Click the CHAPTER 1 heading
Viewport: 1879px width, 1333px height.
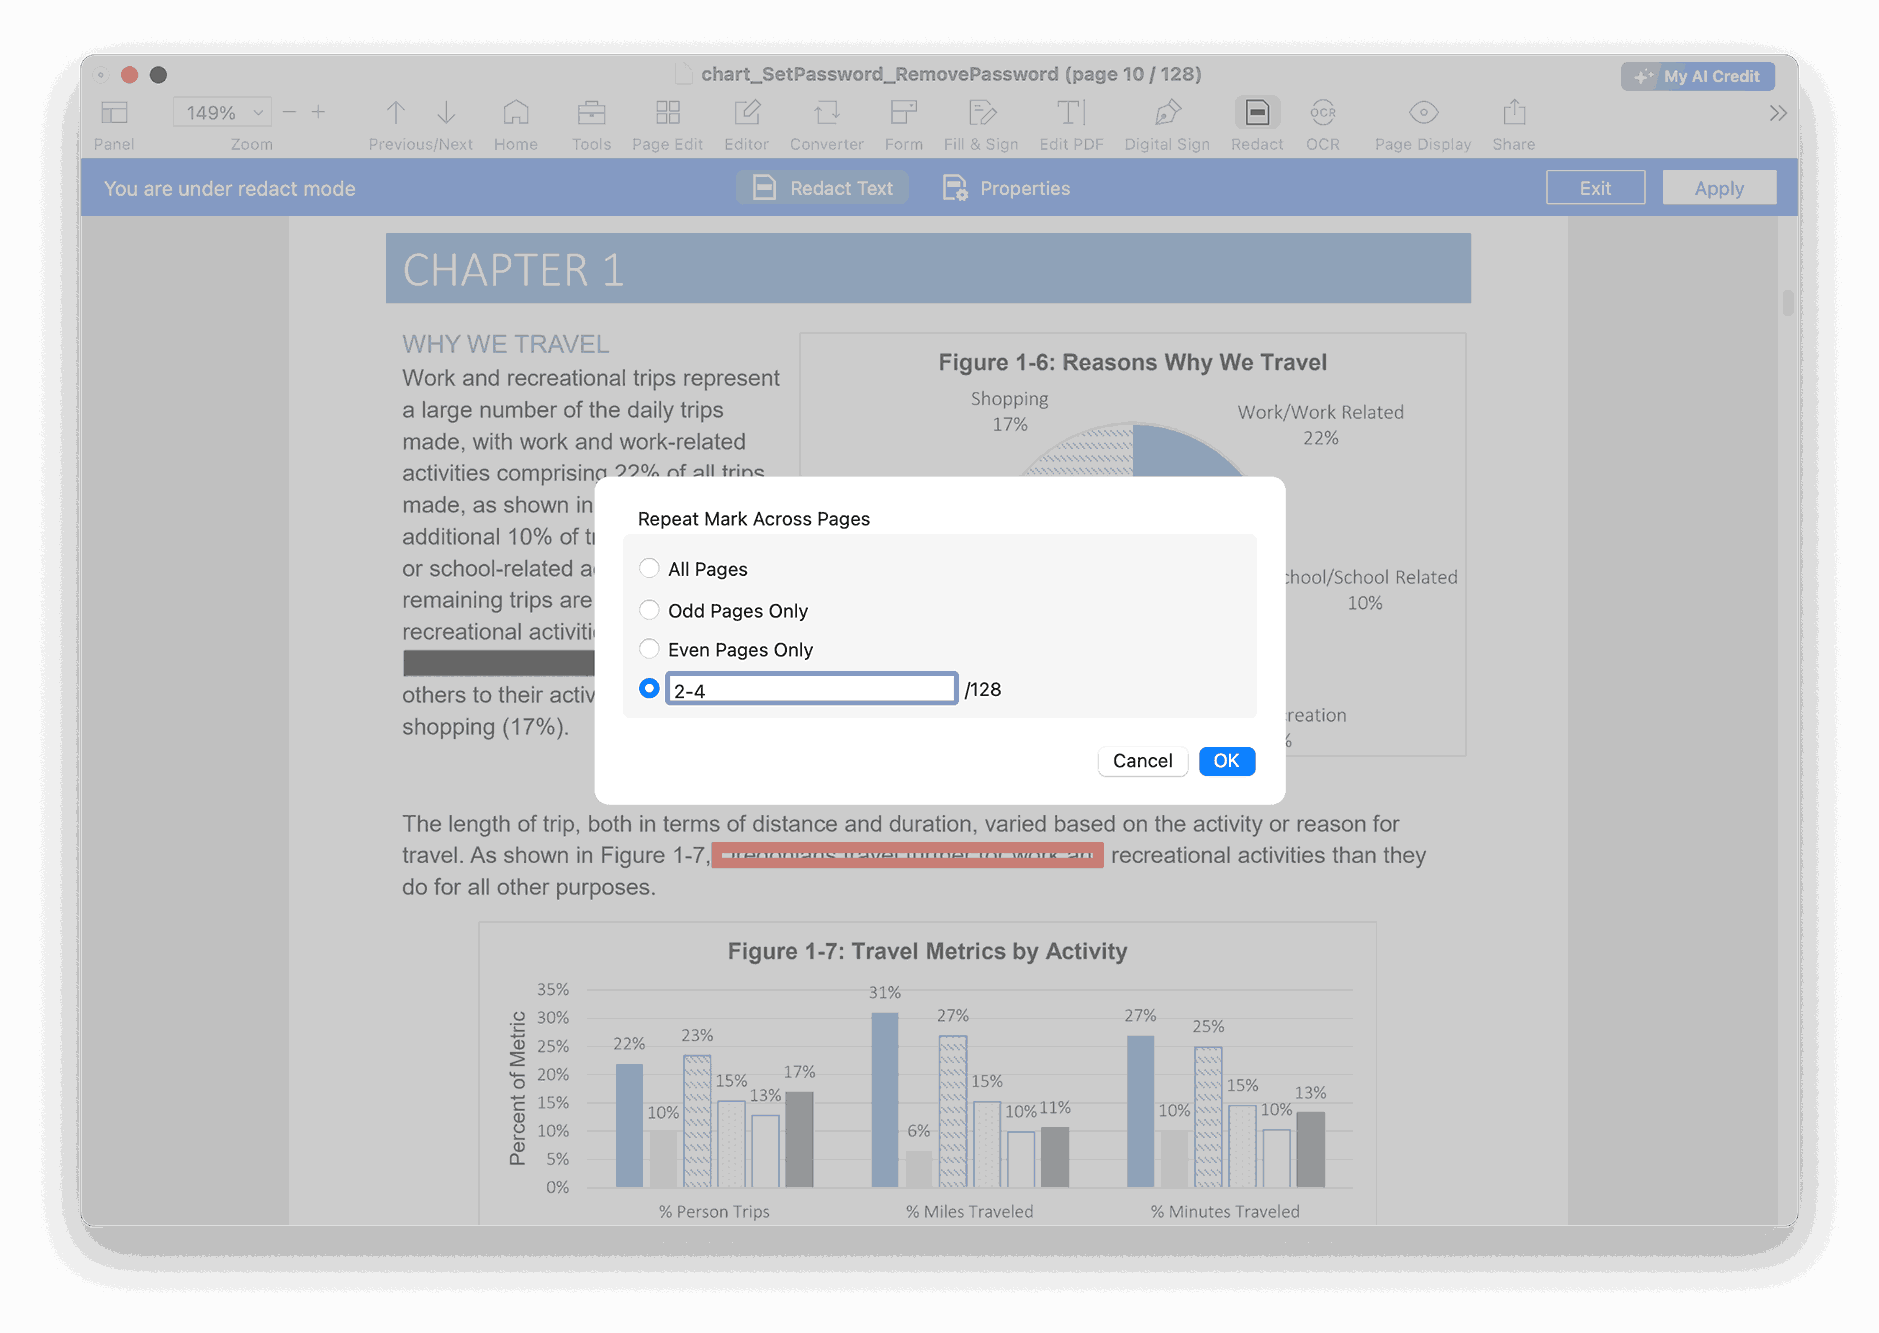point(513,270)
